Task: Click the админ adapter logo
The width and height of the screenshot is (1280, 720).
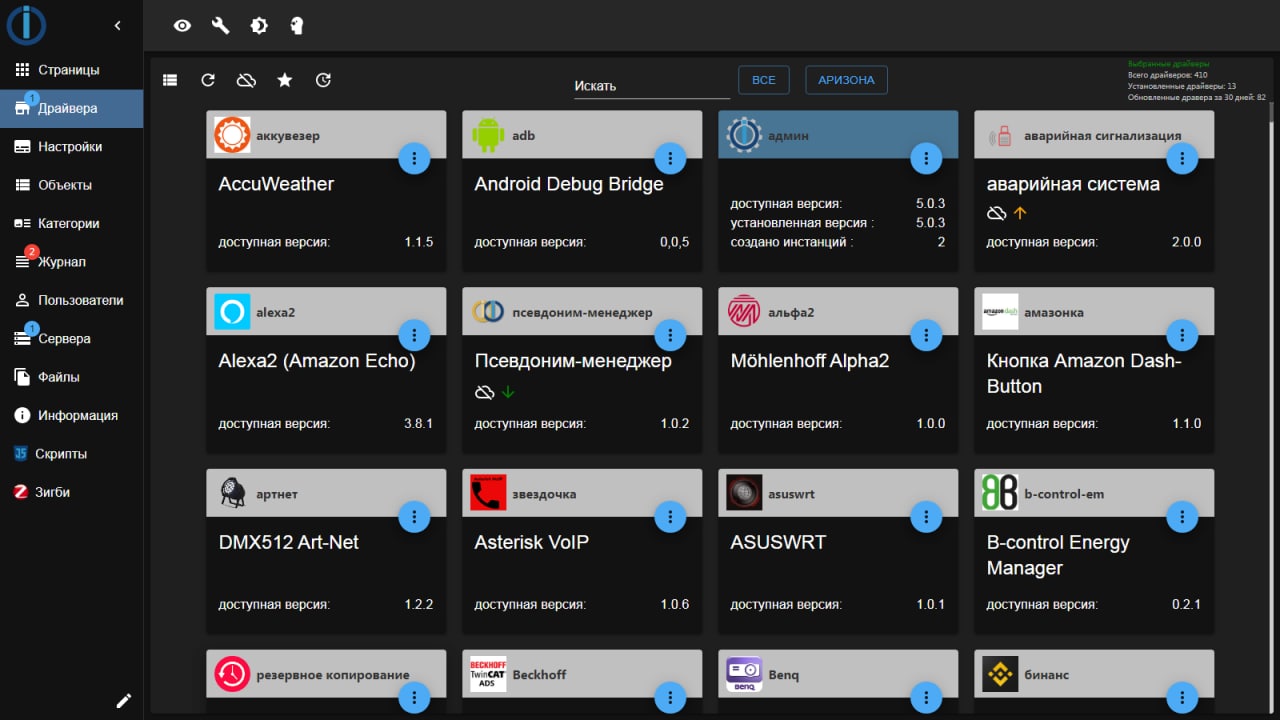Action: (x=744, y=135)
